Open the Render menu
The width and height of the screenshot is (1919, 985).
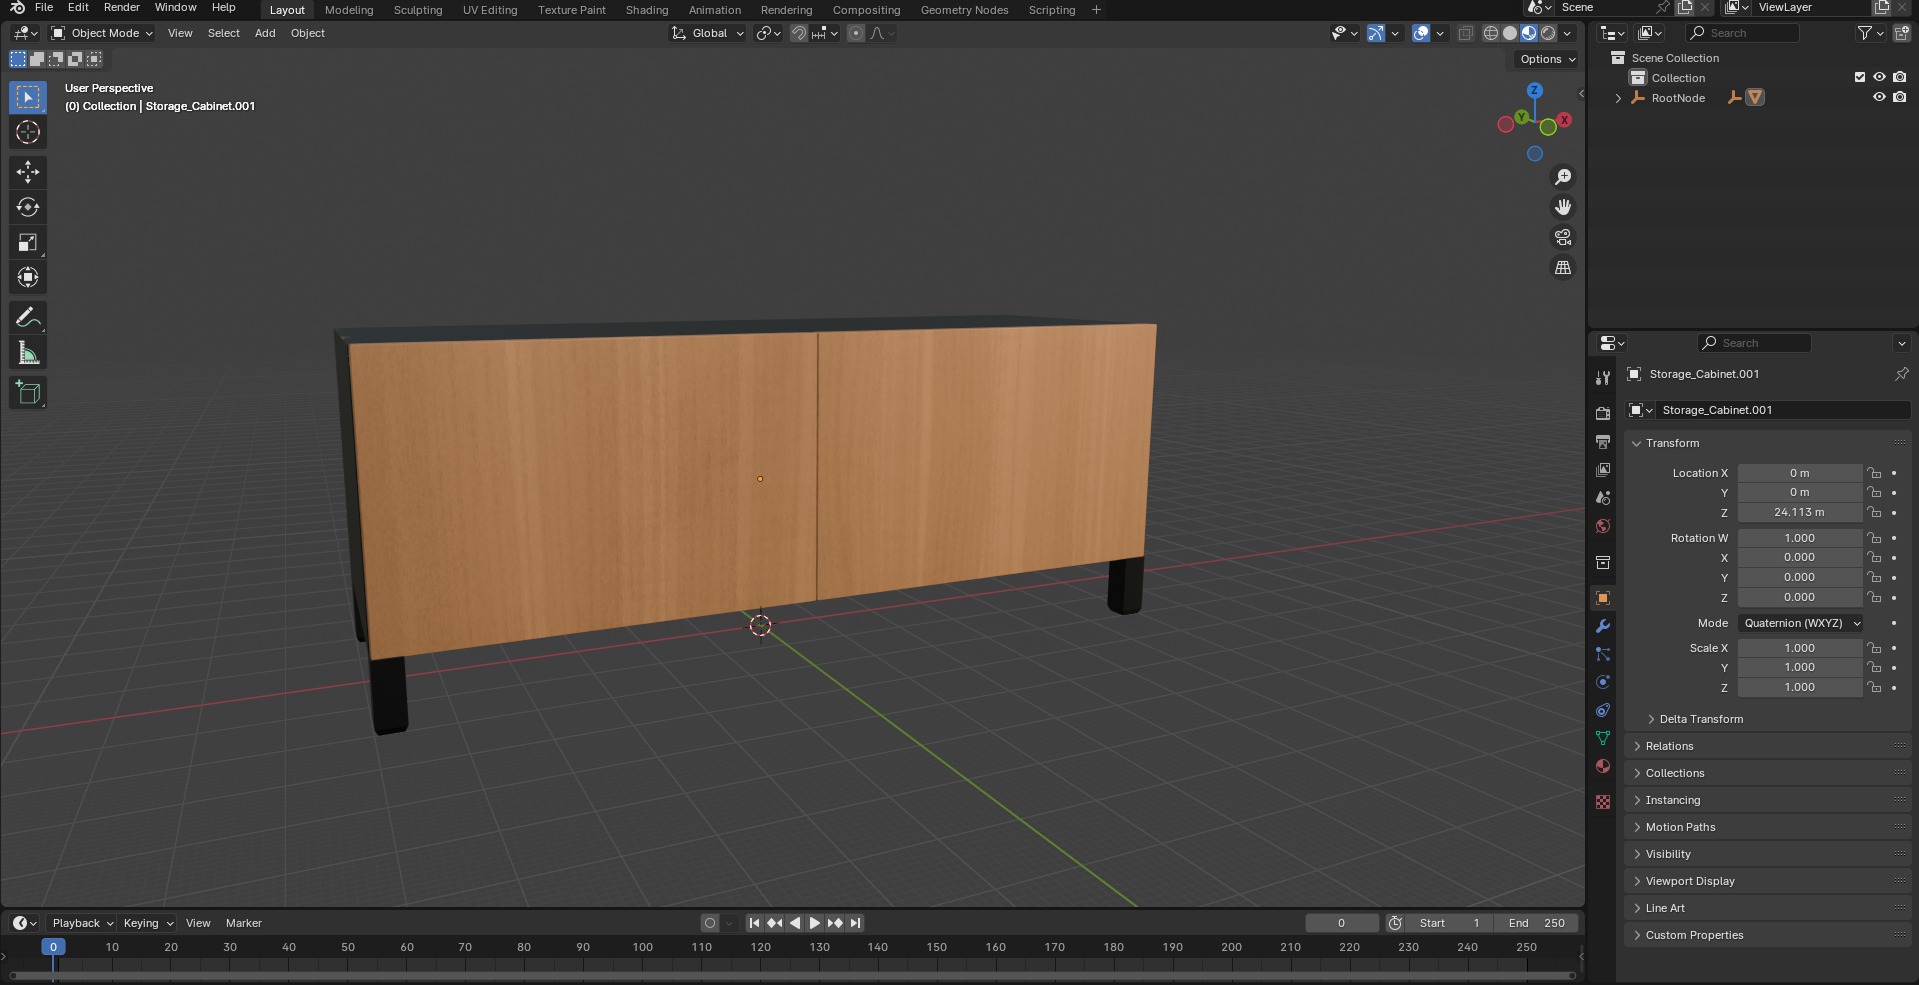122,7
